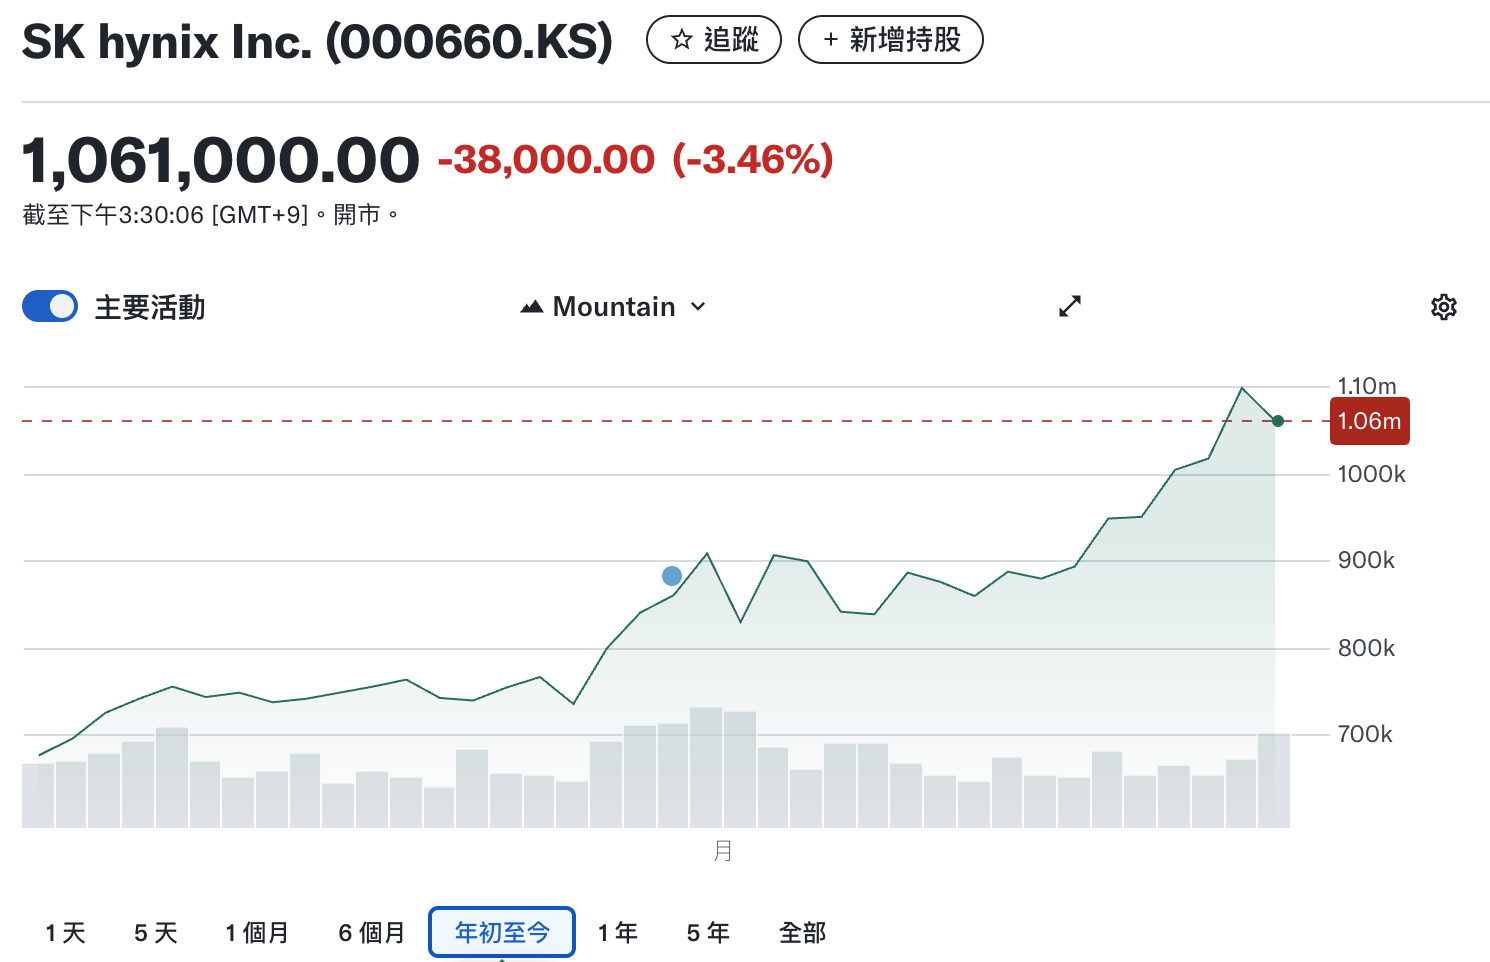Click the 追蹤 button

pos(713,40)
